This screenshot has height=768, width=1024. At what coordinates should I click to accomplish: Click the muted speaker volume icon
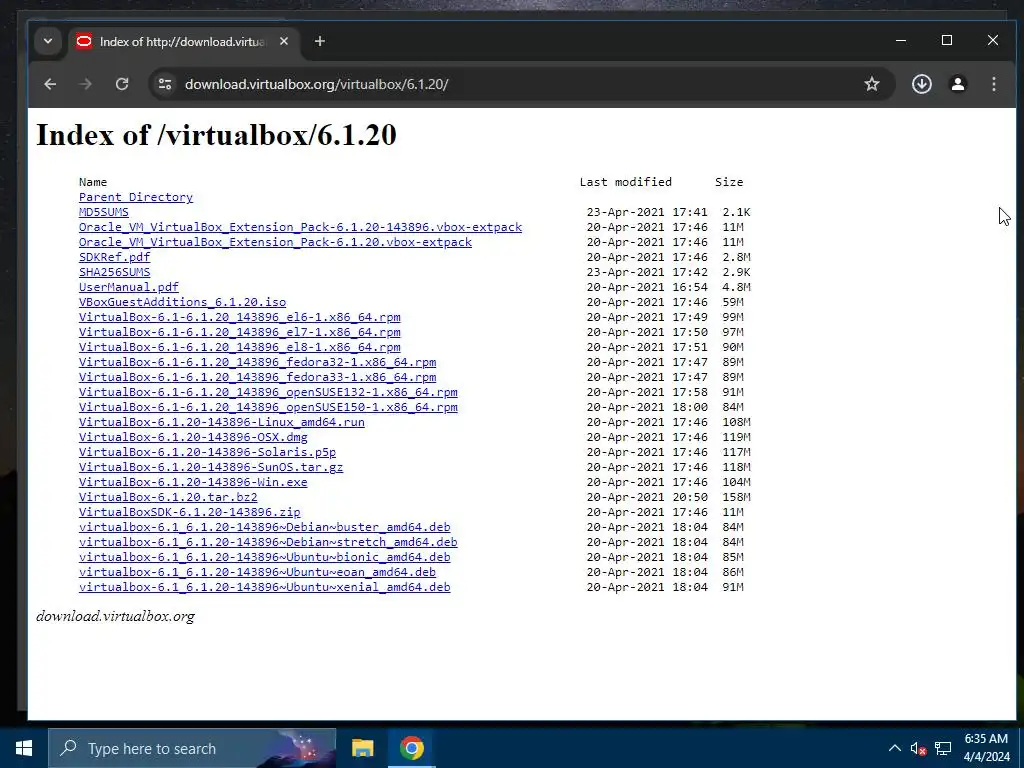point(919,748)
